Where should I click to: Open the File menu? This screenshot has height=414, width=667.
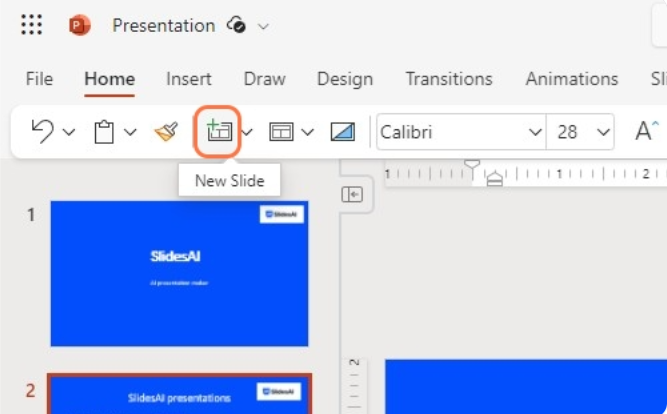point(39,79)
